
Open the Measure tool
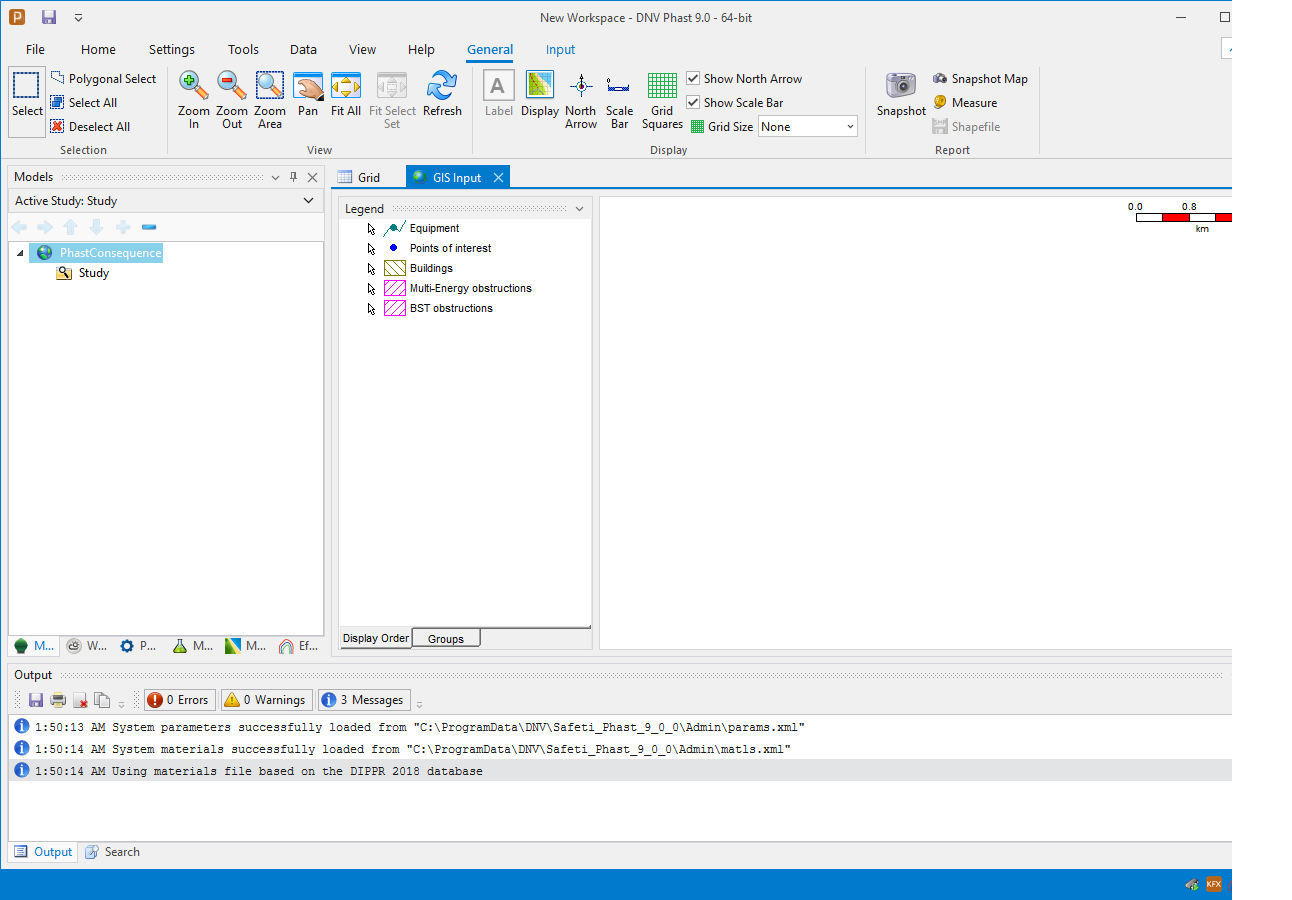tap(965, 103)
